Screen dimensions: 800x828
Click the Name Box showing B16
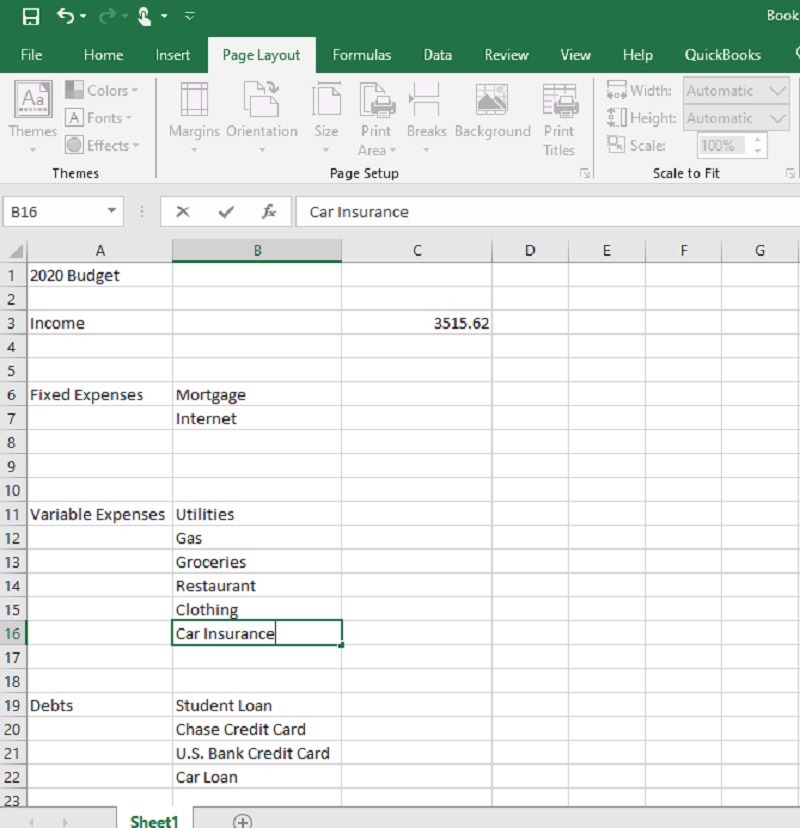click(53, 212)
